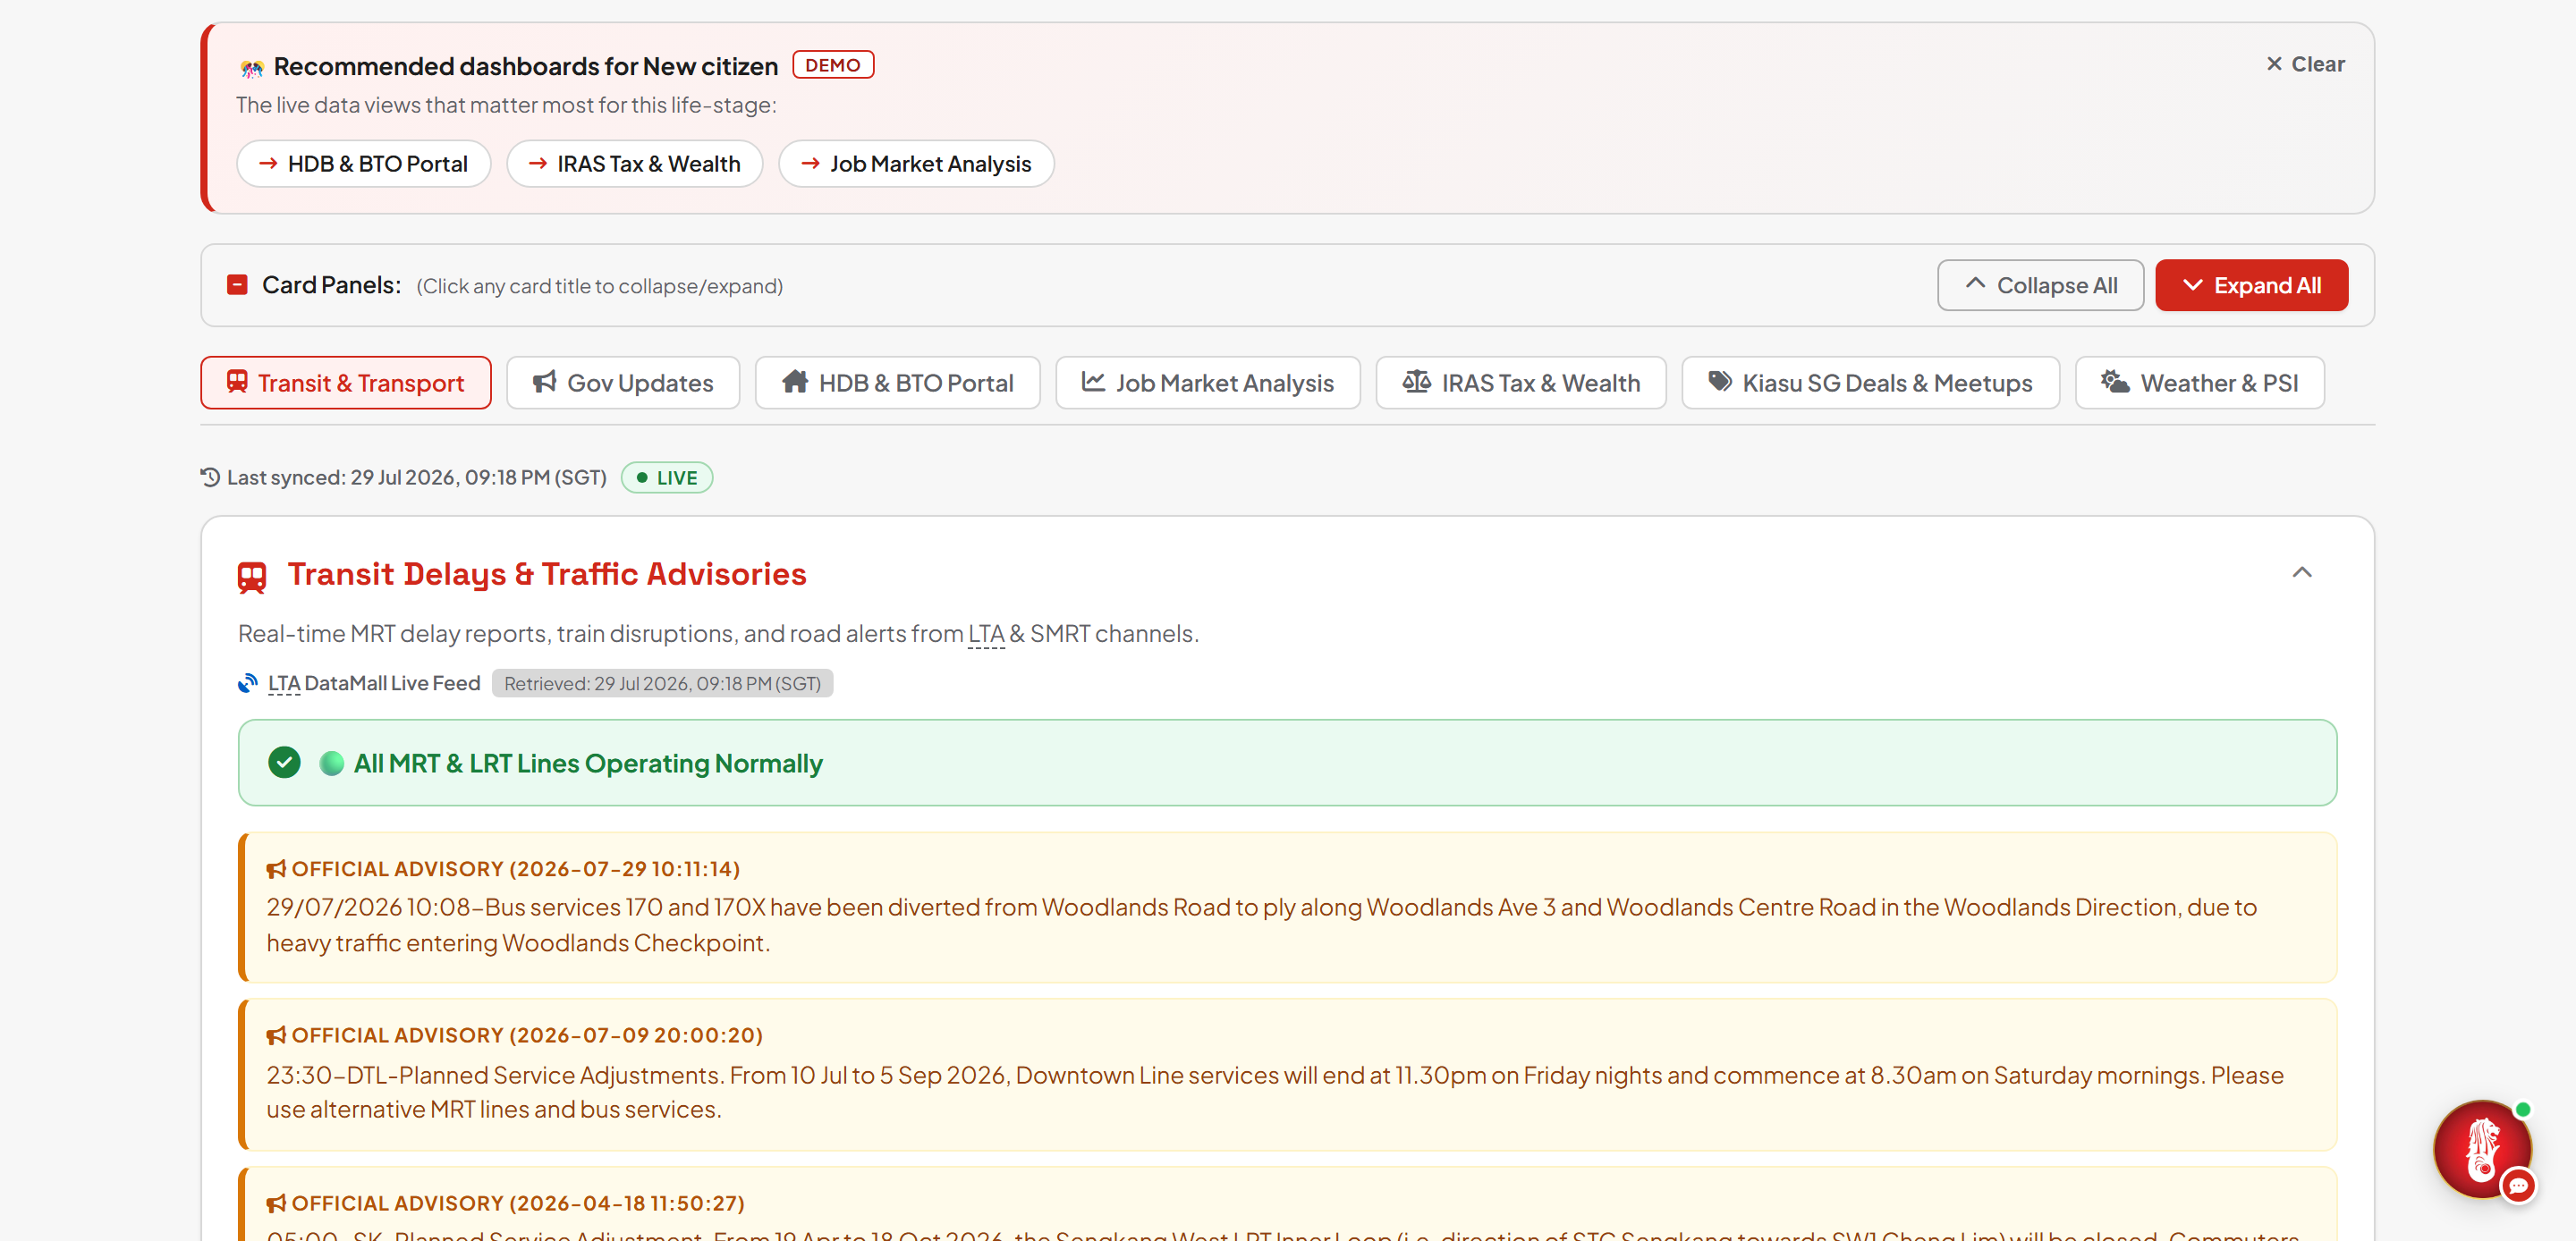Image resolution: width=2576 pixels, height=1241 pixels.
Task: Click the LIVE status badge
Action: coord(667,477)
